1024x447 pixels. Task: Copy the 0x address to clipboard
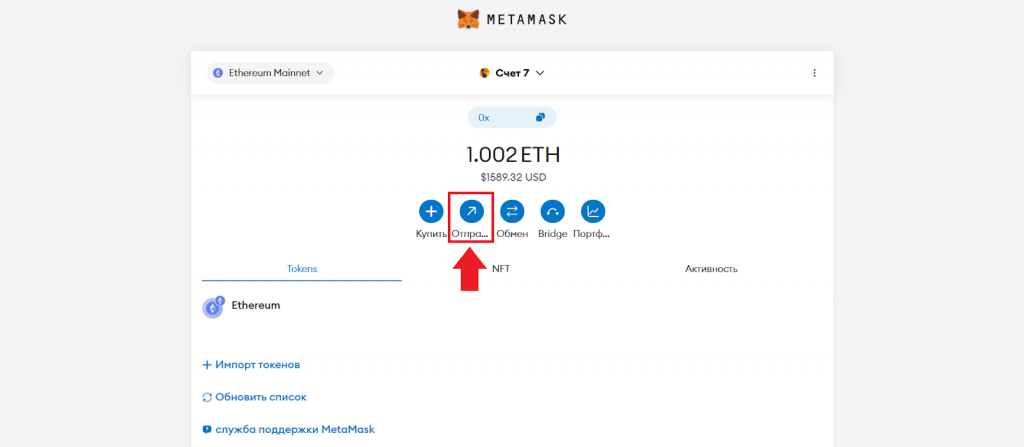pos(540,118)
